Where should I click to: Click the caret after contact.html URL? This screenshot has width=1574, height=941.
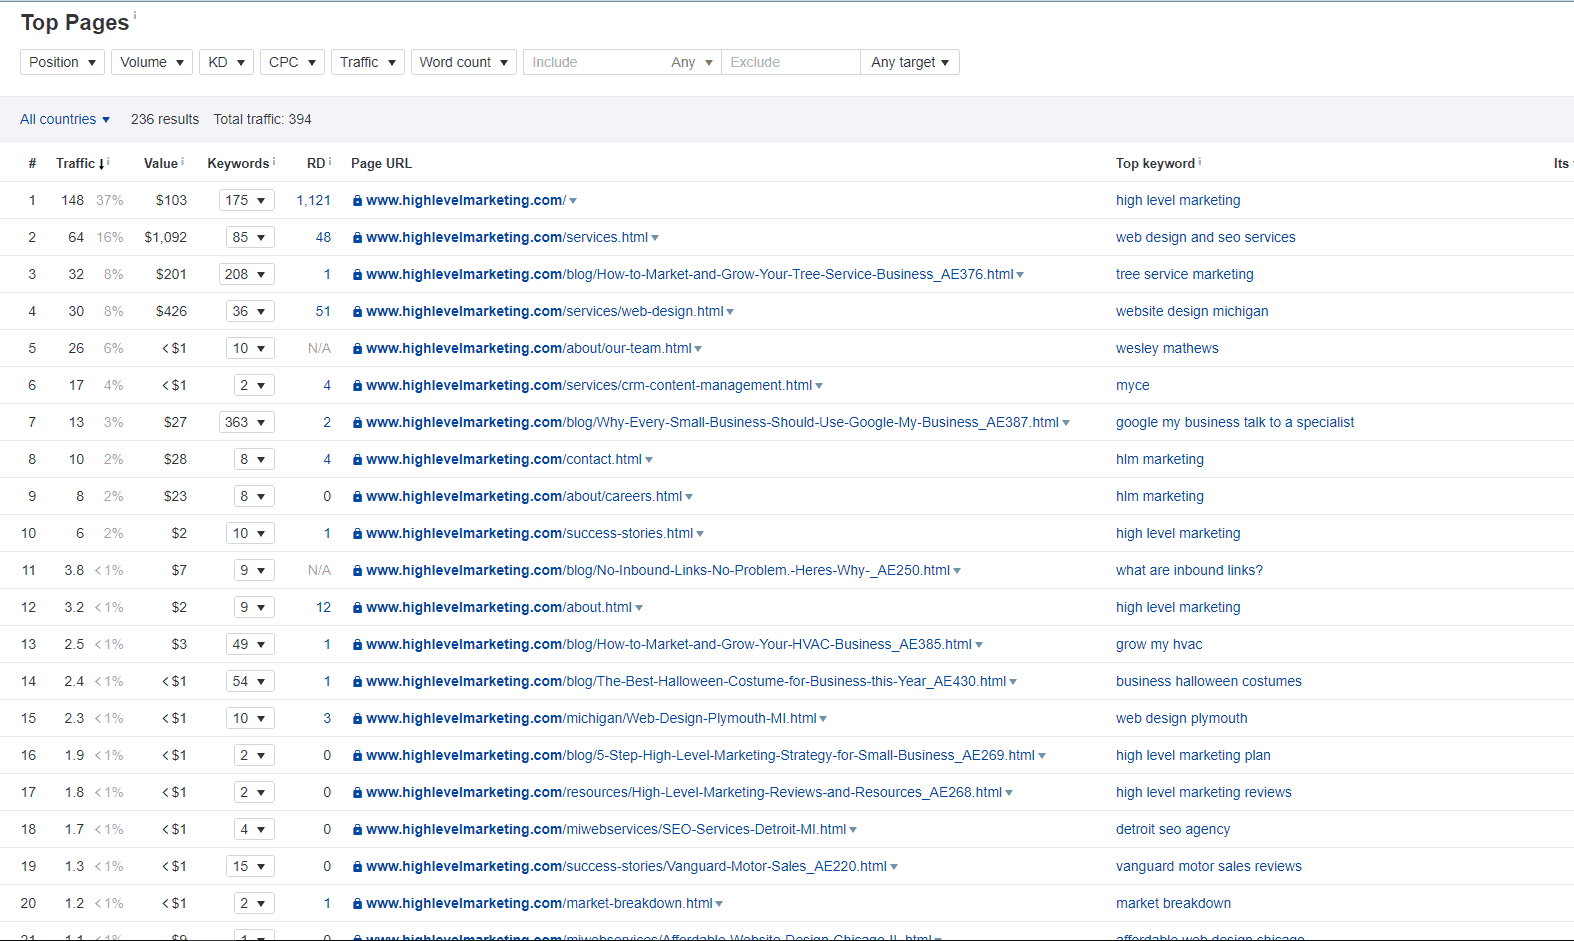tap(649, 460)
